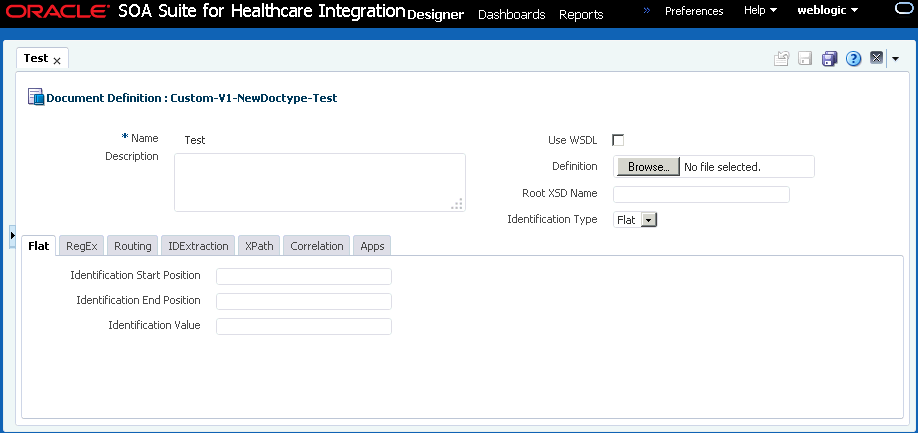
Task: Open the blue question mark Help icon
Action: pyautogui.click(x=854, y=59)
